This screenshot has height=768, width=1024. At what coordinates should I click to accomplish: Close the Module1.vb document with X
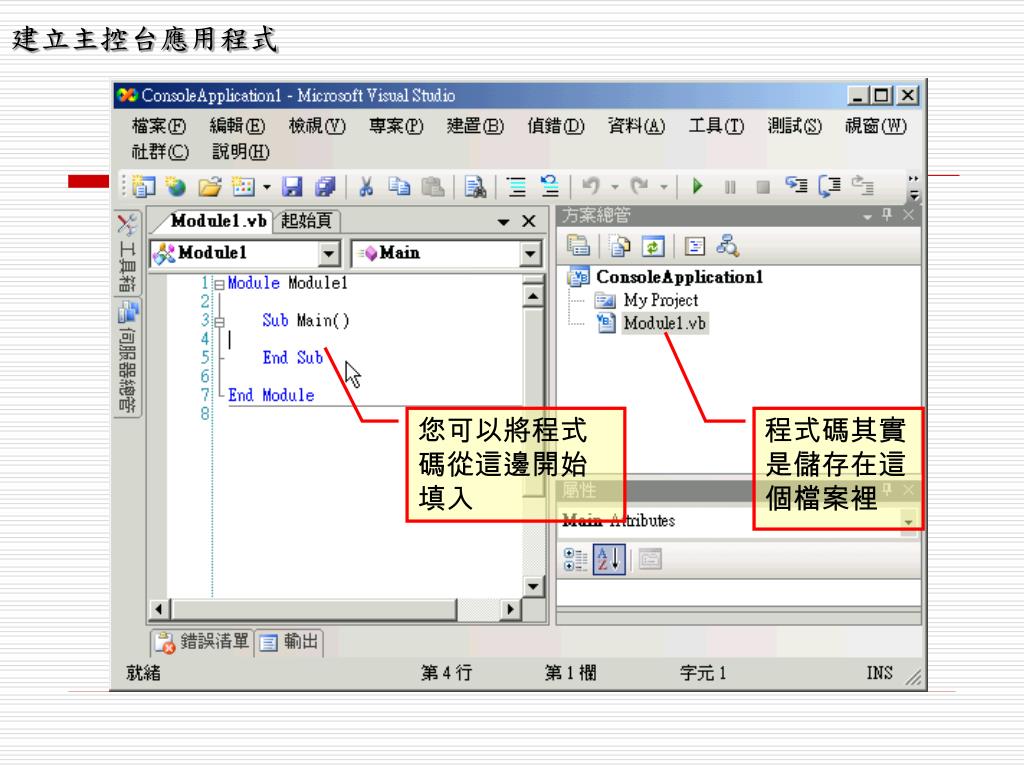point(529,222)
